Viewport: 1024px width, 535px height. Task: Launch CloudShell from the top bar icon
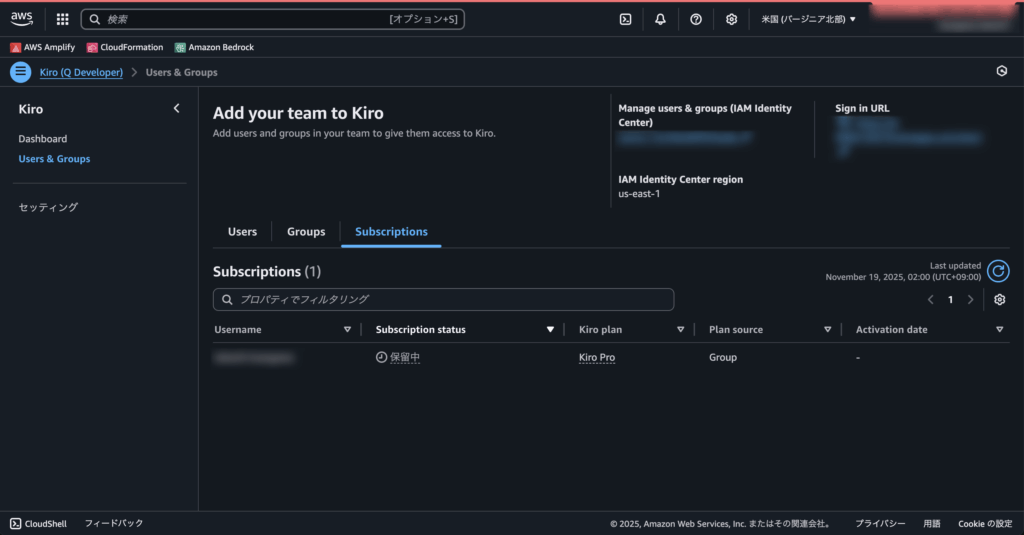click(x=625, y=19)
